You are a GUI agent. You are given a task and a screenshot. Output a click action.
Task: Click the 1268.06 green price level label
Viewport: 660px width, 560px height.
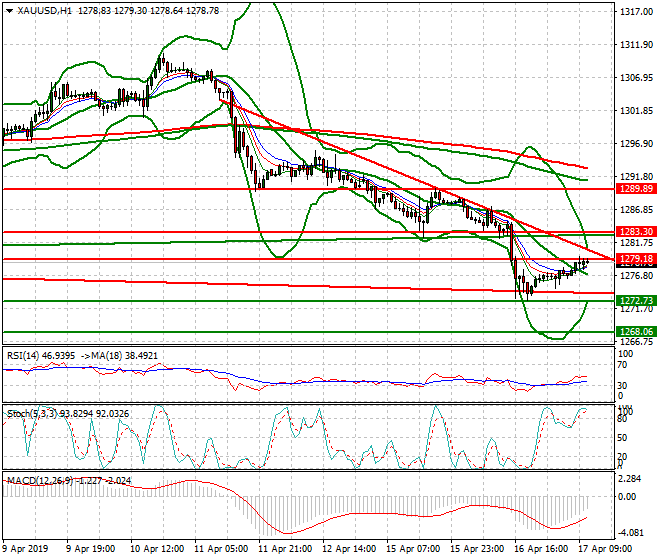(x=636, y=332)
